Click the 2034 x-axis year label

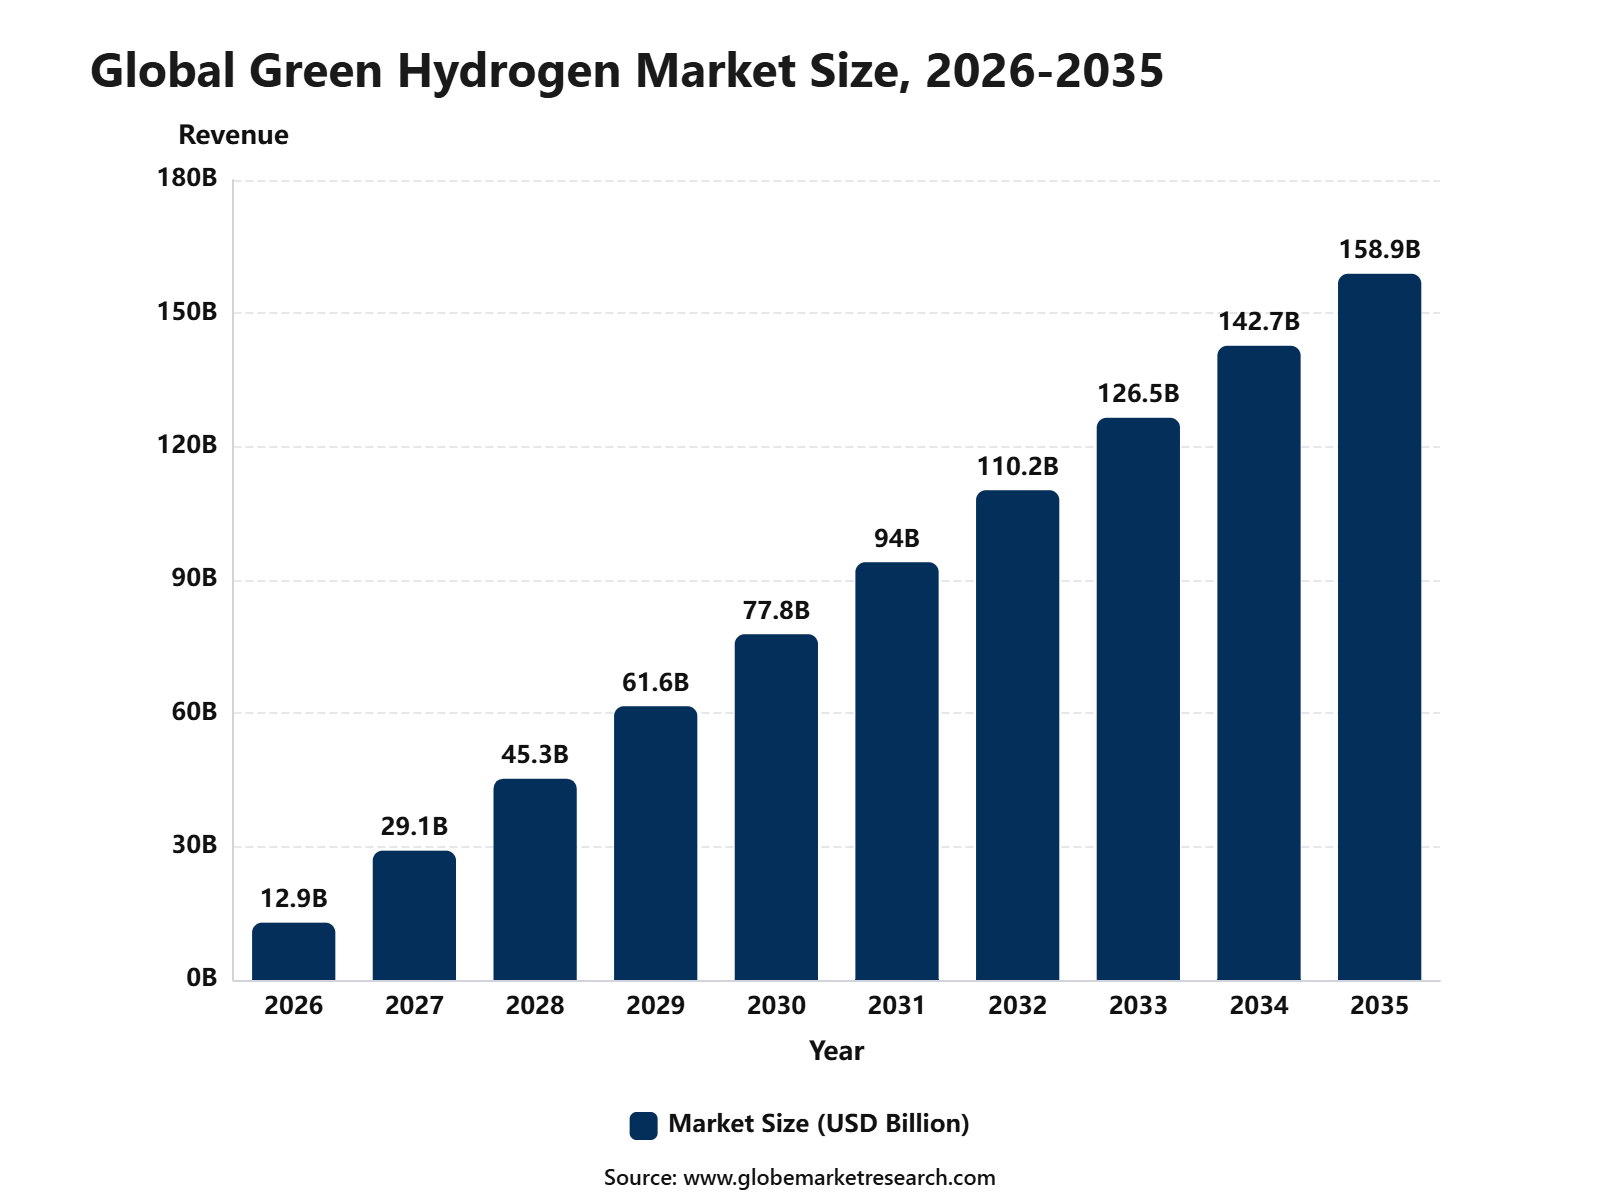[1259, 1006]
